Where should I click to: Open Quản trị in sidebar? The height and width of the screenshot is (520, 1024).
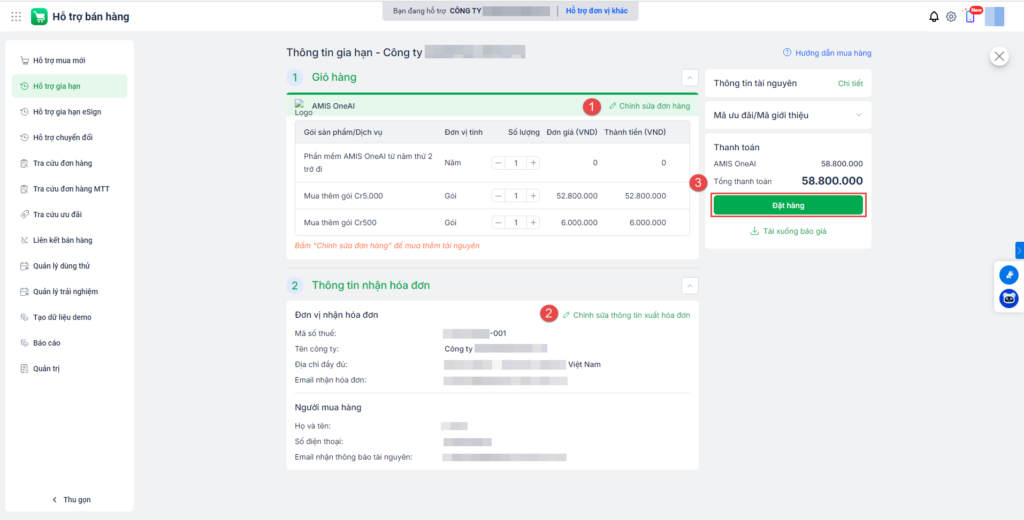69,368
